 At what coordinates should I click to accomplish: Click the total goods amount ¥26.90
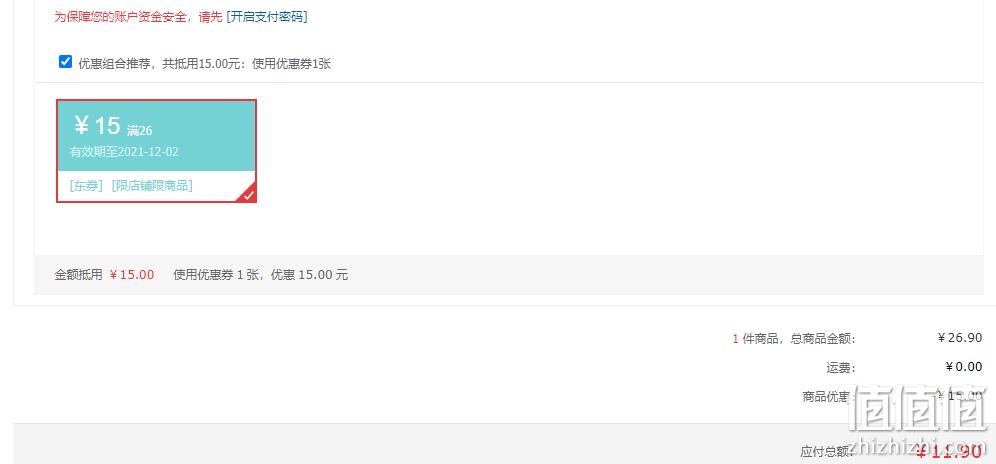960,338
